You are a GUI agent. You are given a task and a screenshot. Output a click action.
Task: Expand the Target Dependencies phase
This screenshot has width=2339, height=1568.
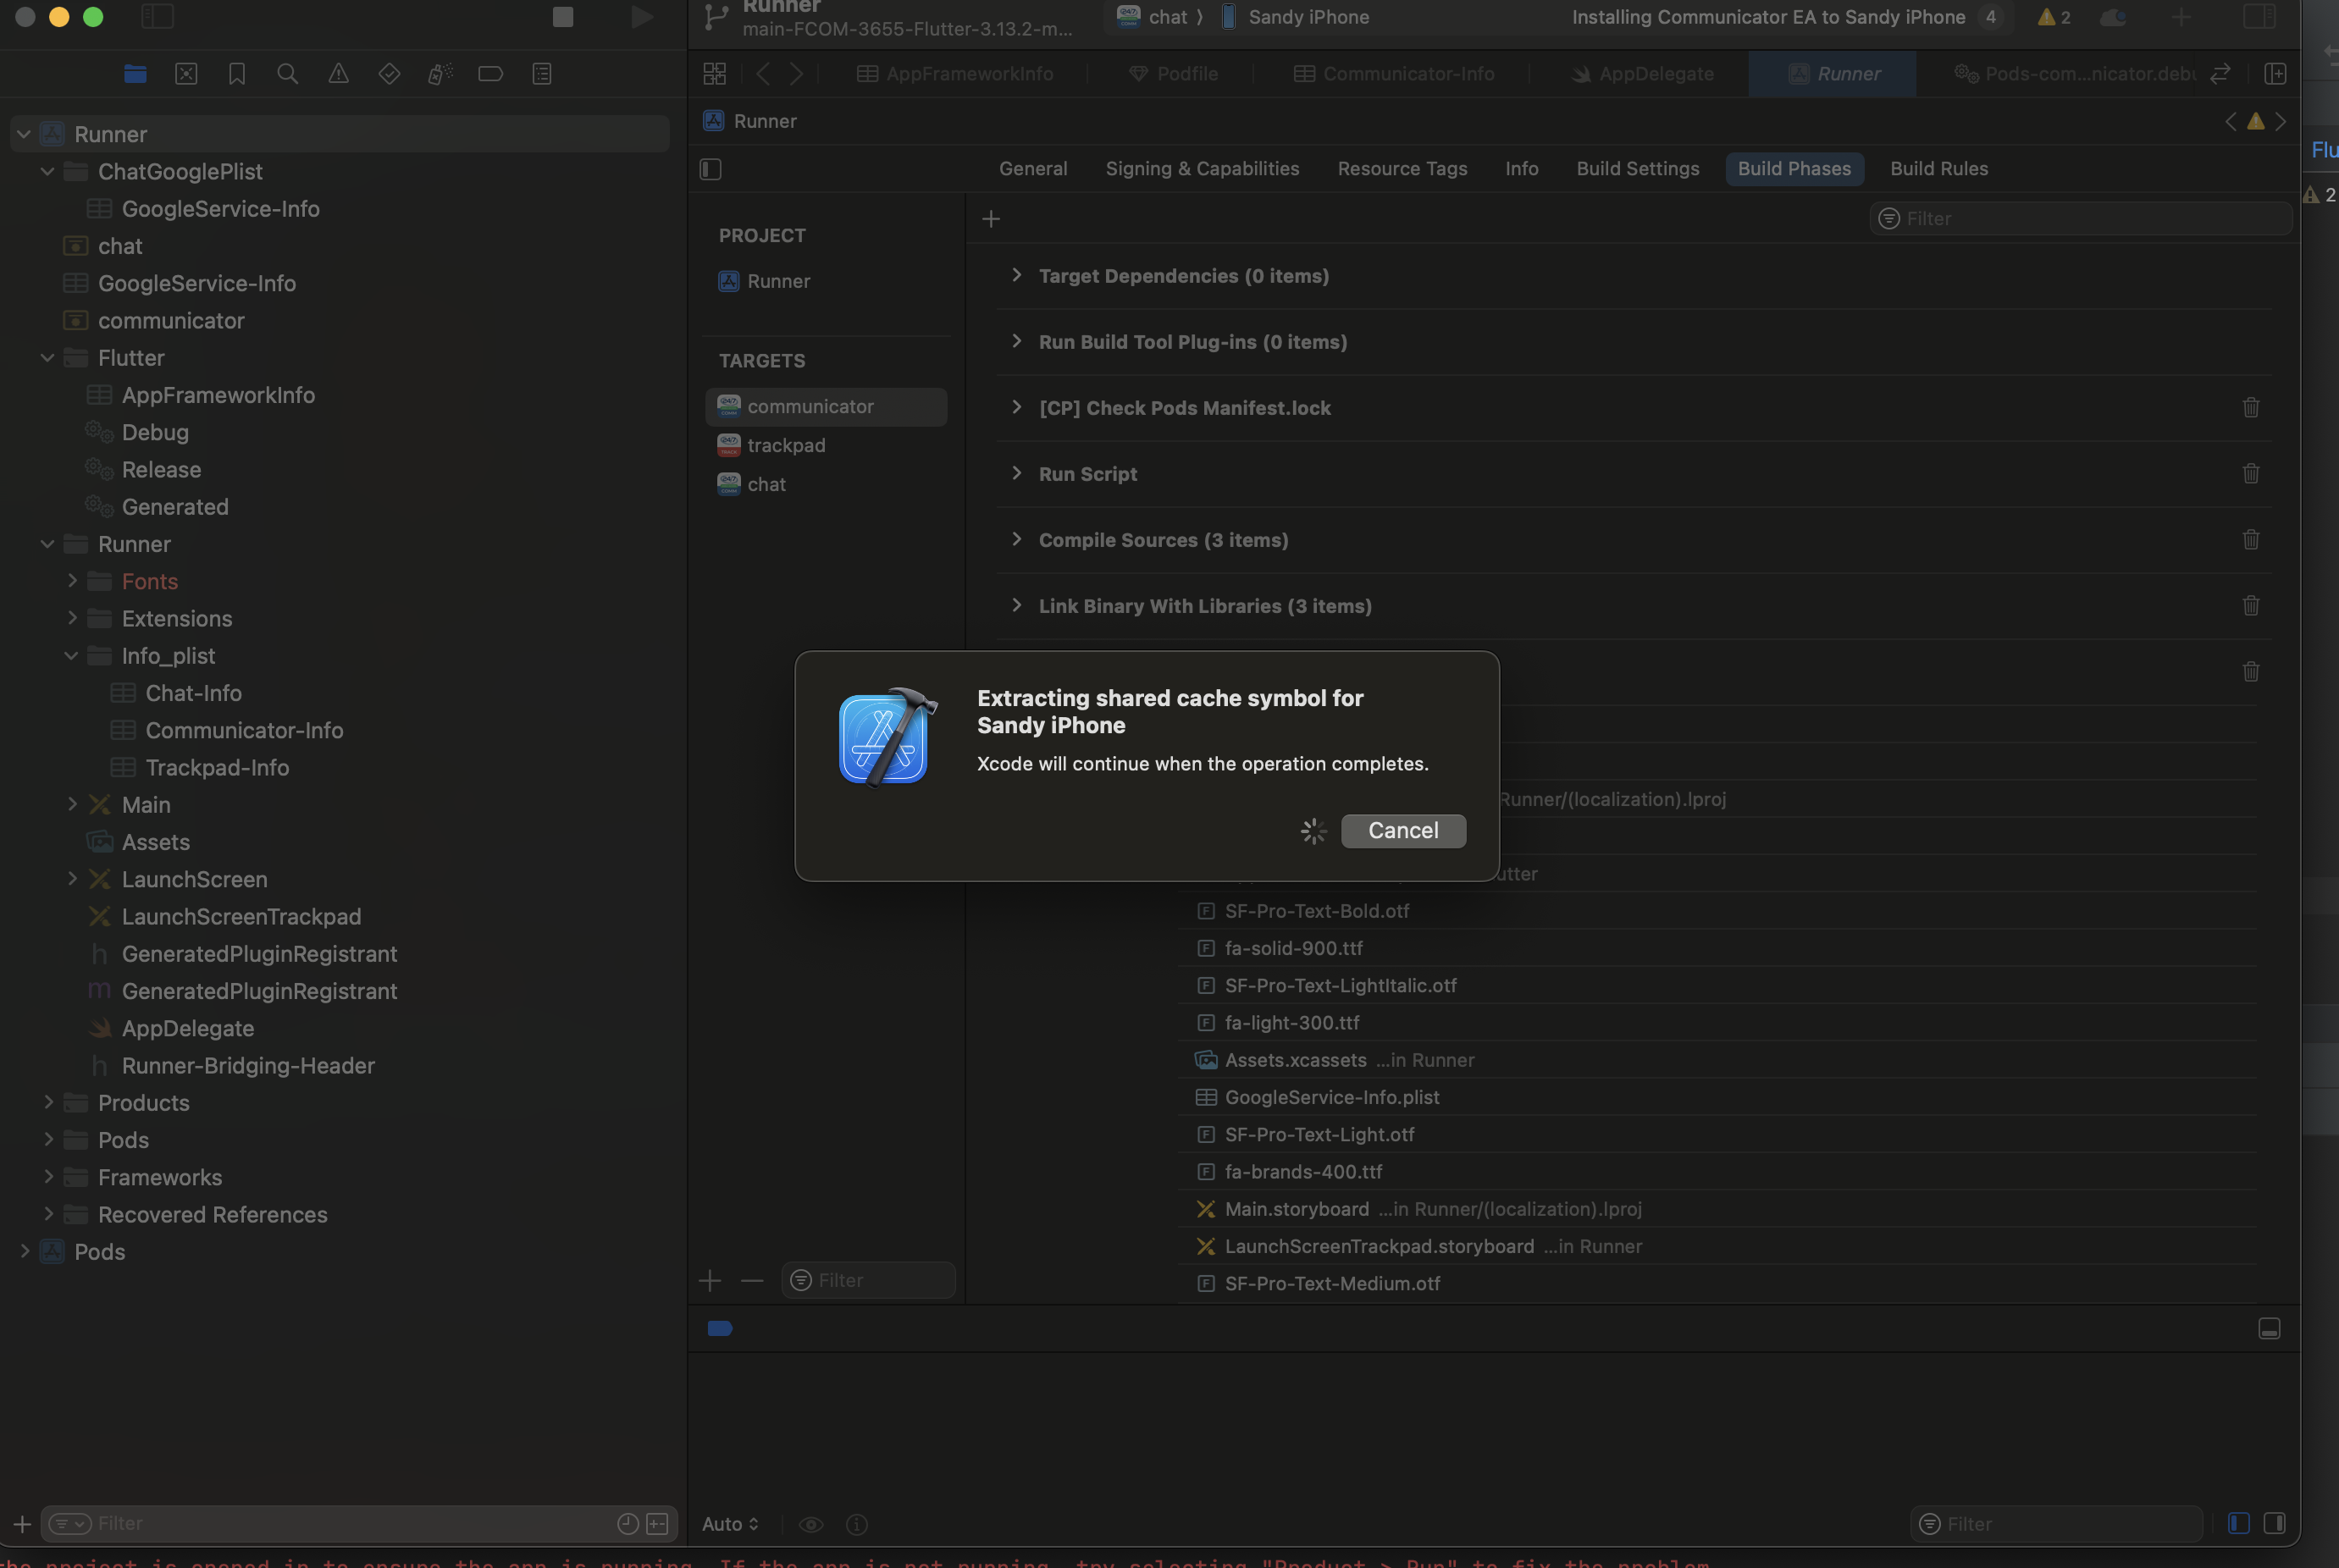click(x=1016, y=275)
